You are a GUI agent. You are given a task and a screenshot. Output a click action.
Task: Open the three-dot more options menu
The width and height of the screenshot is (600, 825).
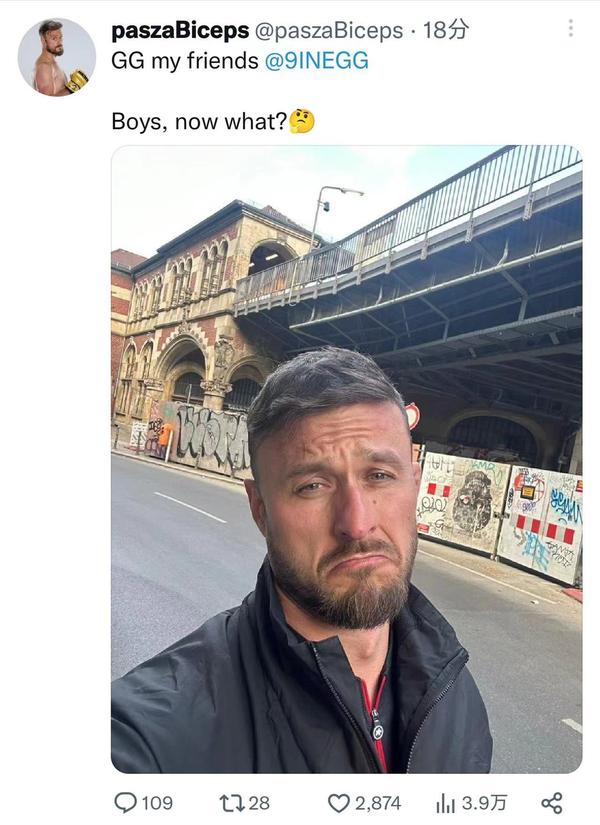571,28
